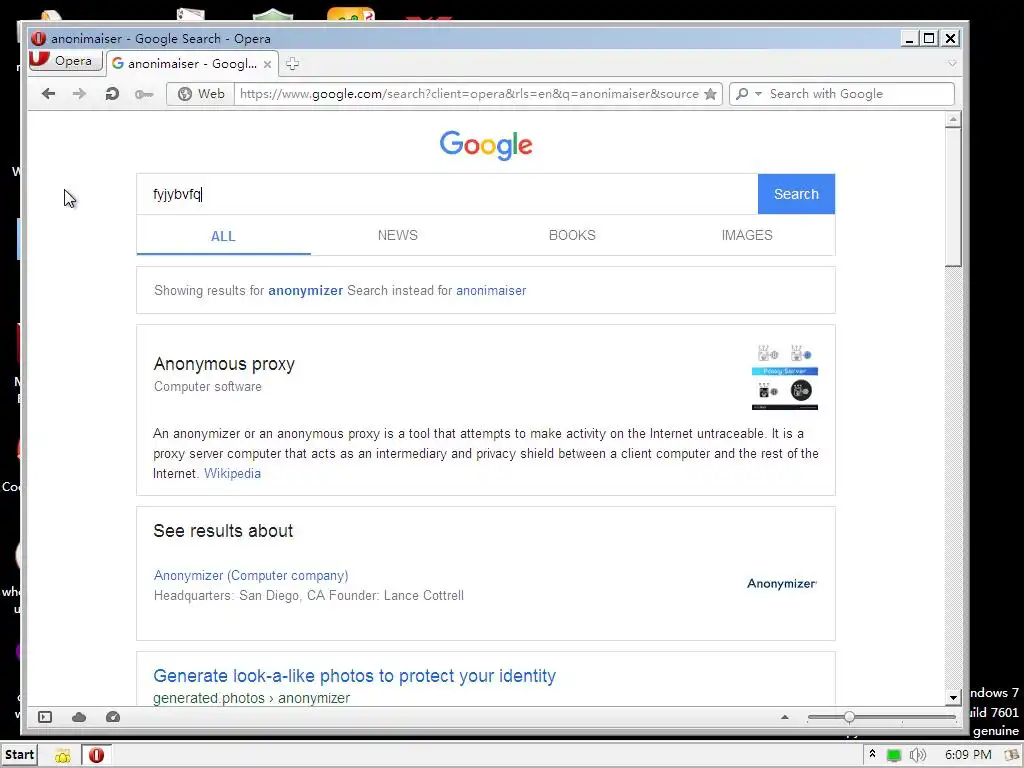Open the Opera main menu button
Viewport: 1024px width, 768px height.
(66, 61)
